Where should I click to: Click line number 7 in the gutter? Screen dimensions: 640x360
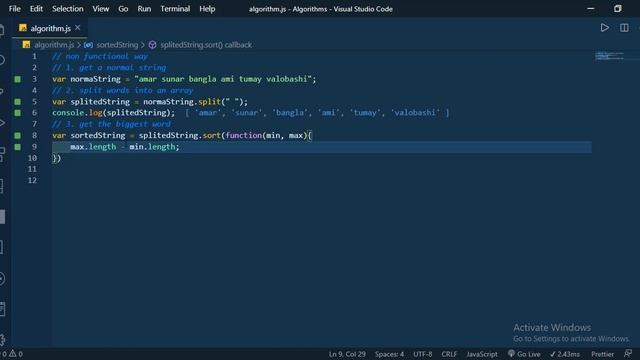coord(34,124)
